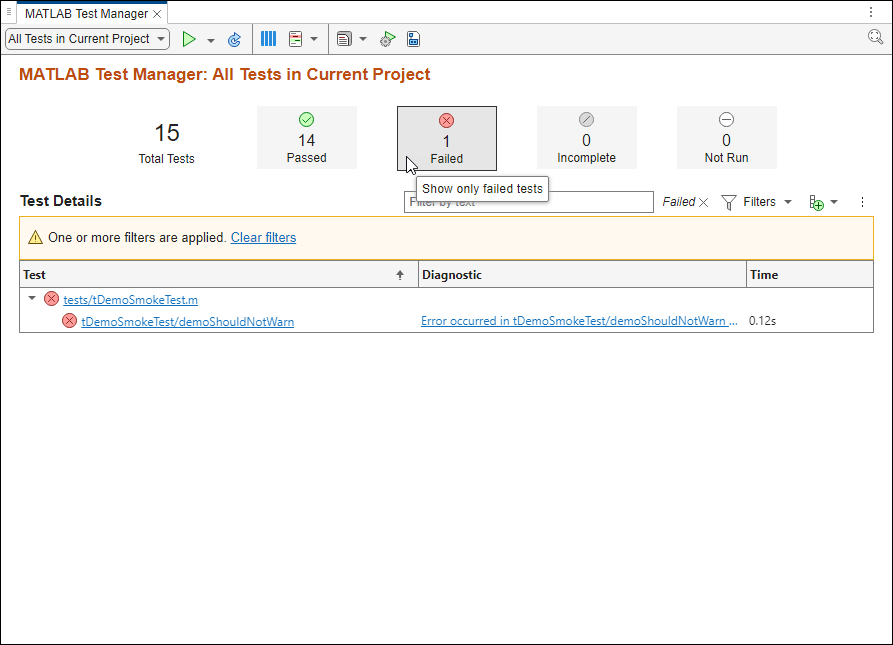Open the All Tests in Current Project dropdown
This screenshot has height=645, width=893.
tap(87, 39)
